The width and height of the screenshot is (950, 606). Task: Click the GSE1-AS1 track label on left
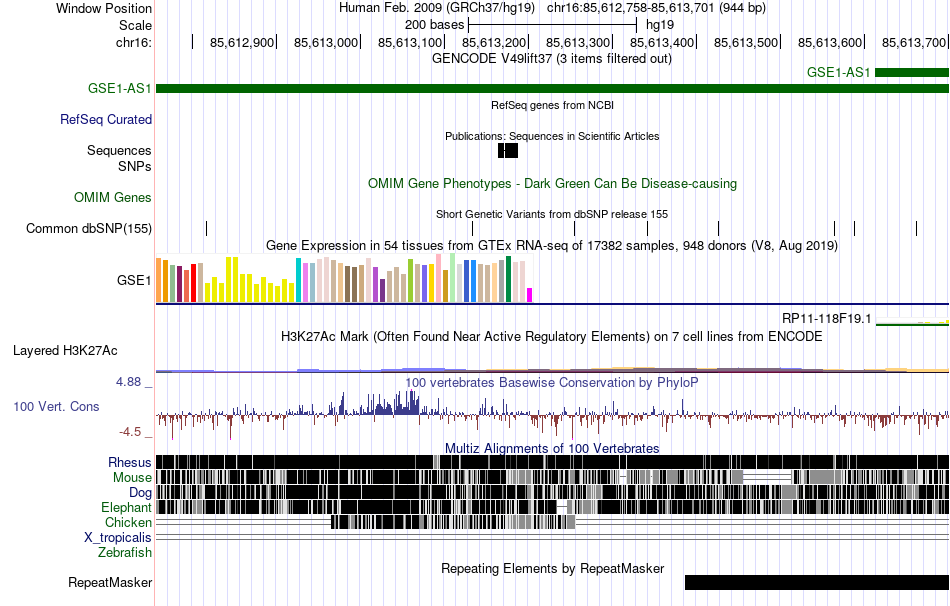[119, 88]
